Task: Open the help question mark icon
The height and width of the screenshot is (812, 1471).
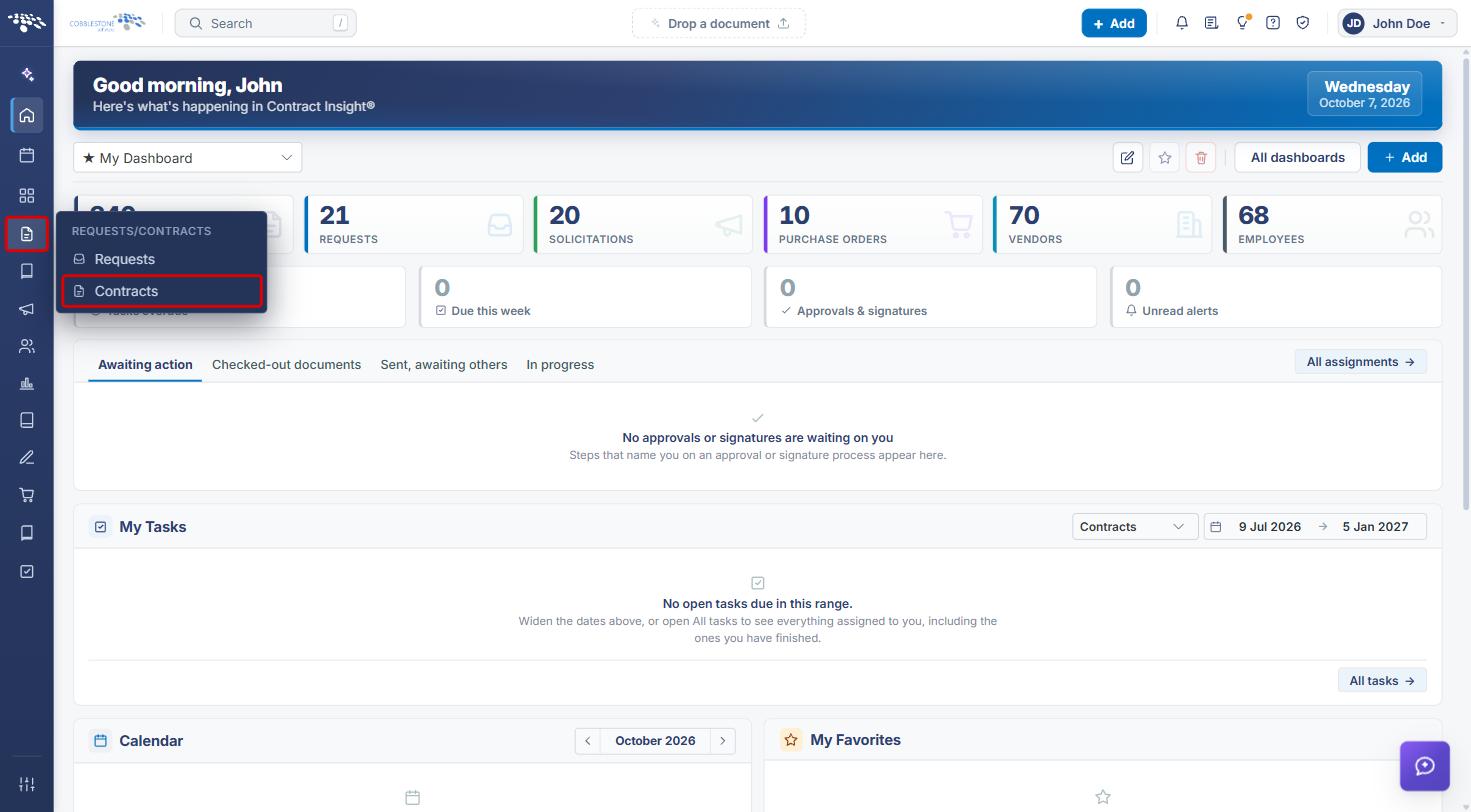Action: 1273,23
